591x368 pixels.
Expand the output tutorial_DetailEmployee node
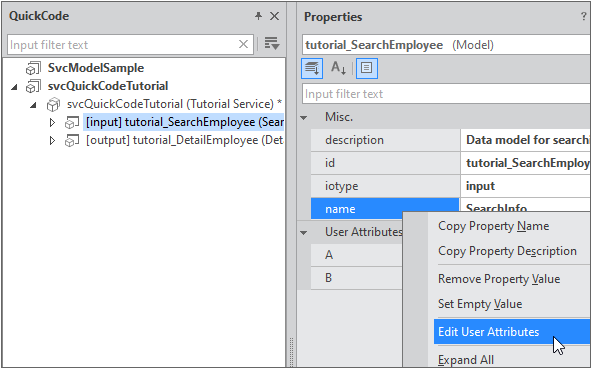[x=52, y=140]
